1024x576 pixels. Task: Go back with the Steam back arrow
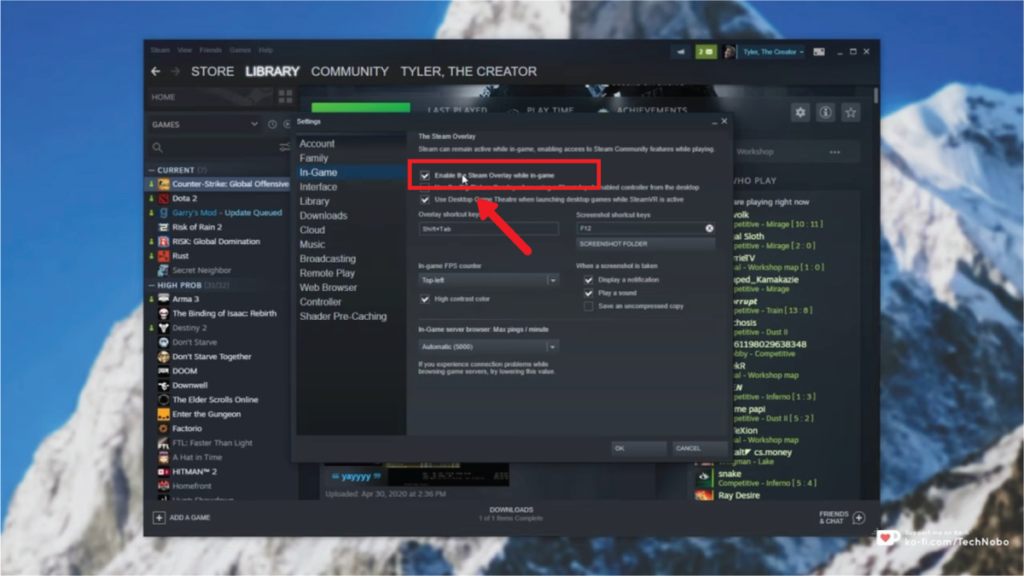pos(155,71)
